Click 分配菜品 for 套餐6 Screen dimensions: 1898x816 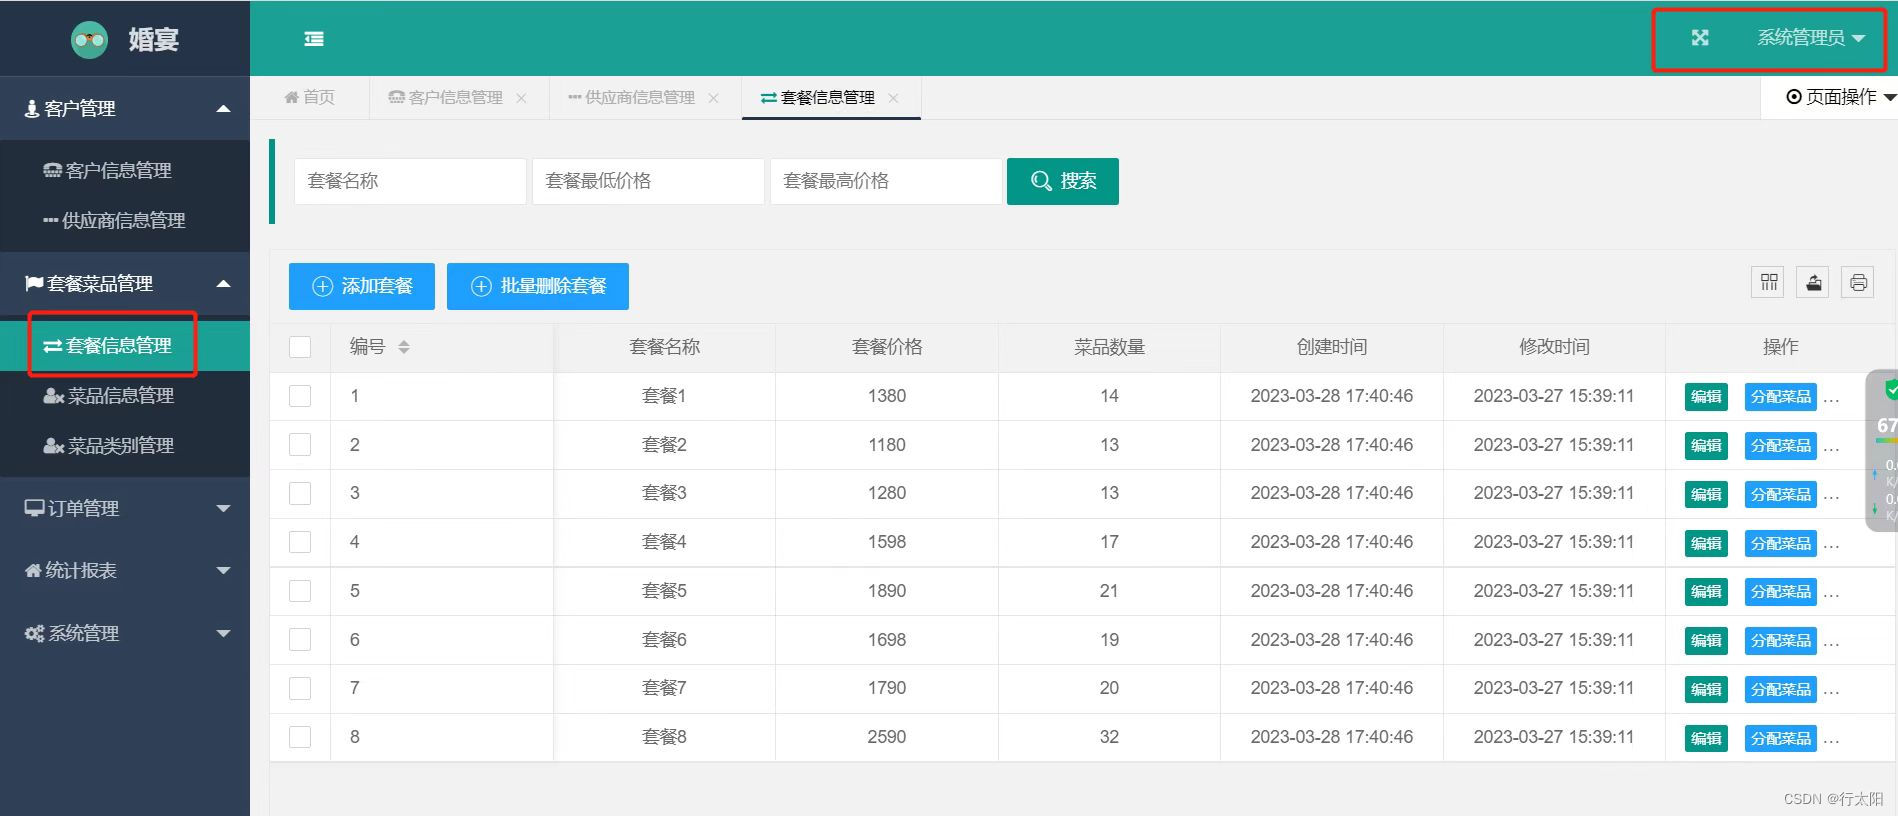[1780, 641]
